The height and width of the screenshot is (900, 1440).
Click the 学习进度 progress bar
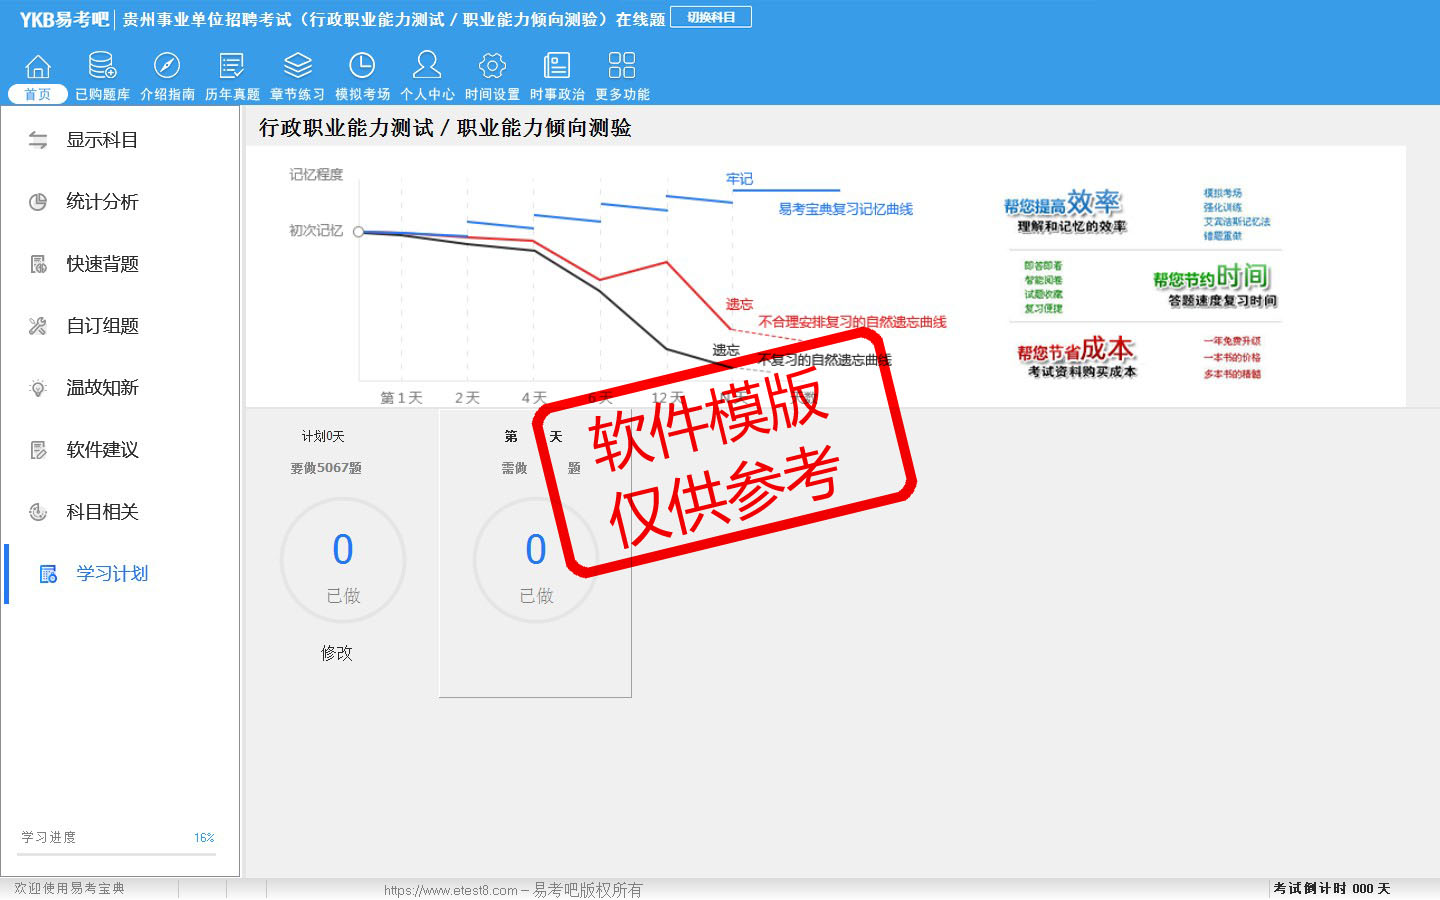(x=118, y=854)
